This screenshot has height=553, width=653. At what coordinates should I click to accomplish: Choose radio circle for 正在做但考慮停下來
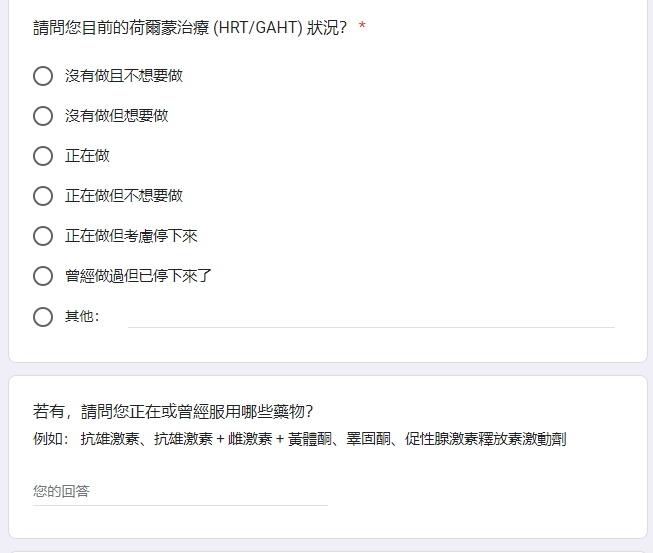click(43, 236)
